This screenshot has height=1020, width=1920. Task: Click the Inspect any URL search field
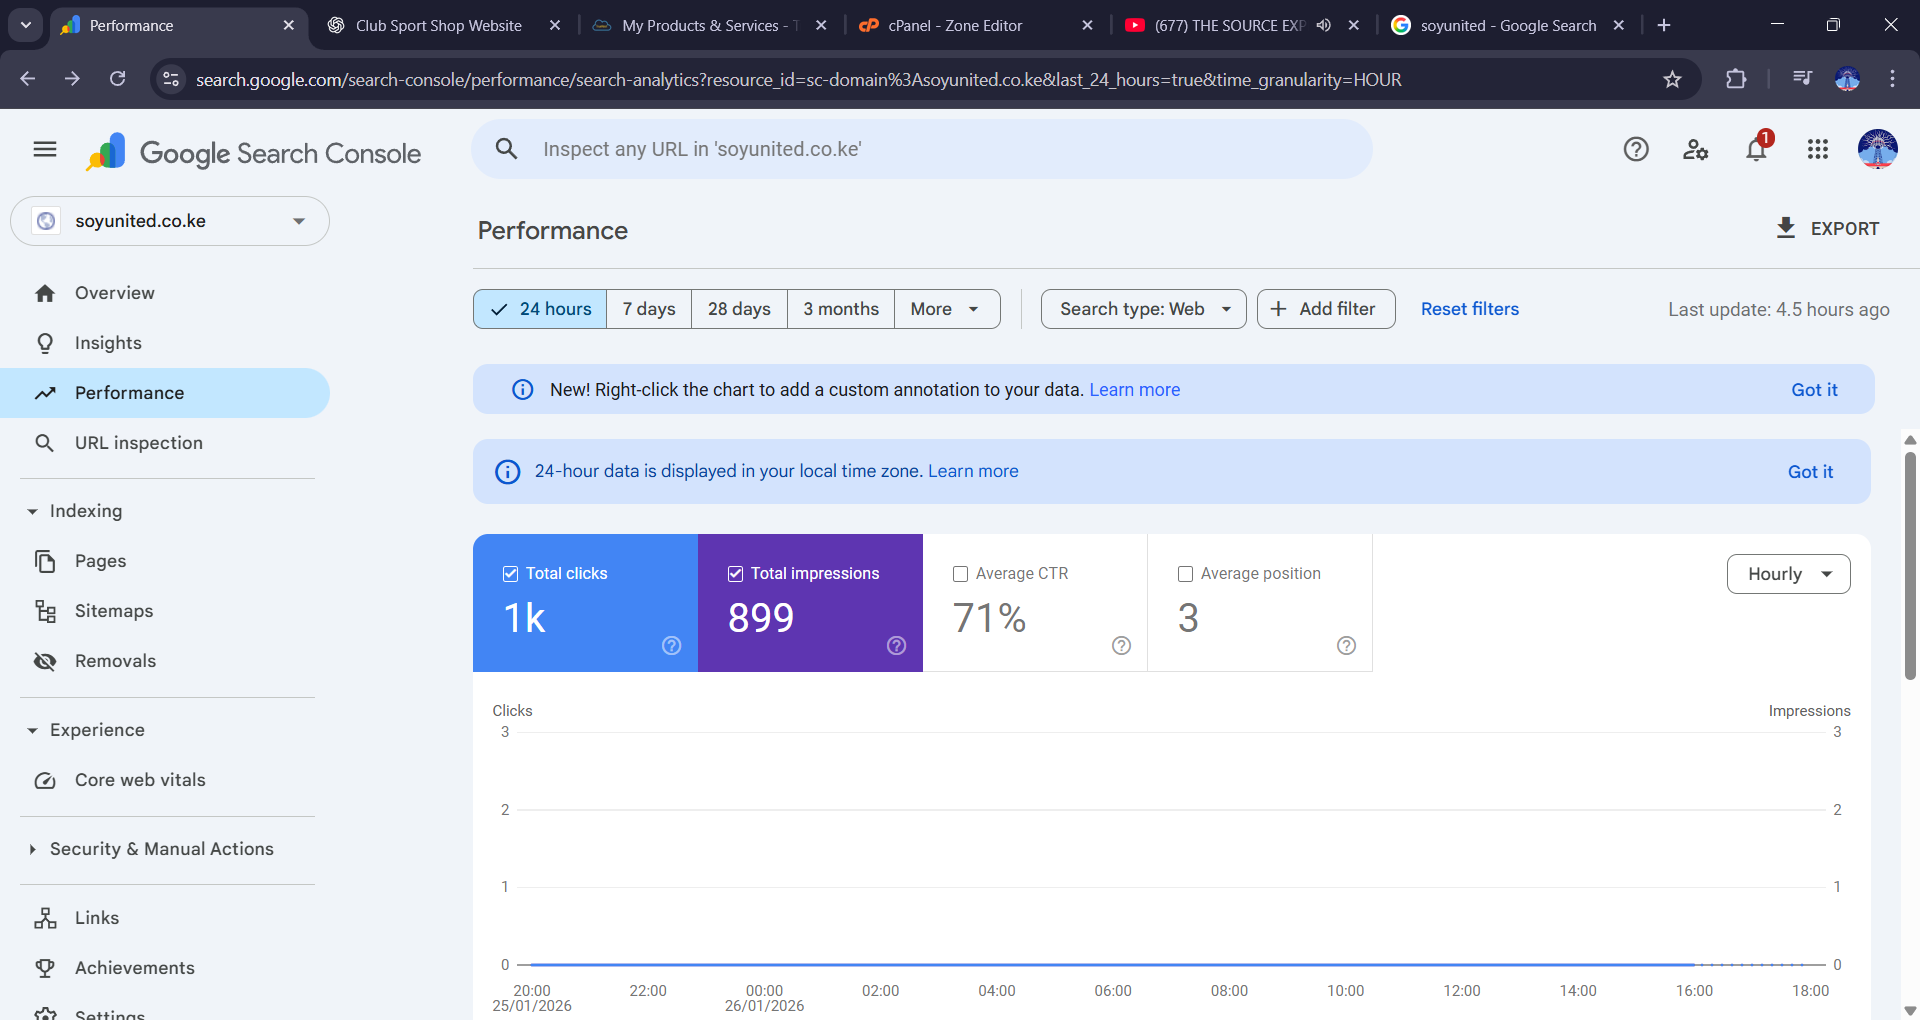[920, 150]
